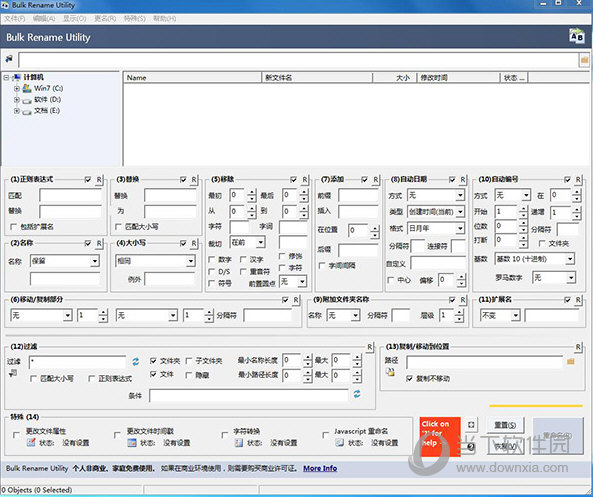Open the 类型 dropdown showing 创建时间(当前)
Image resolution: width=593 pixels, height=497 pixels.
436,212
